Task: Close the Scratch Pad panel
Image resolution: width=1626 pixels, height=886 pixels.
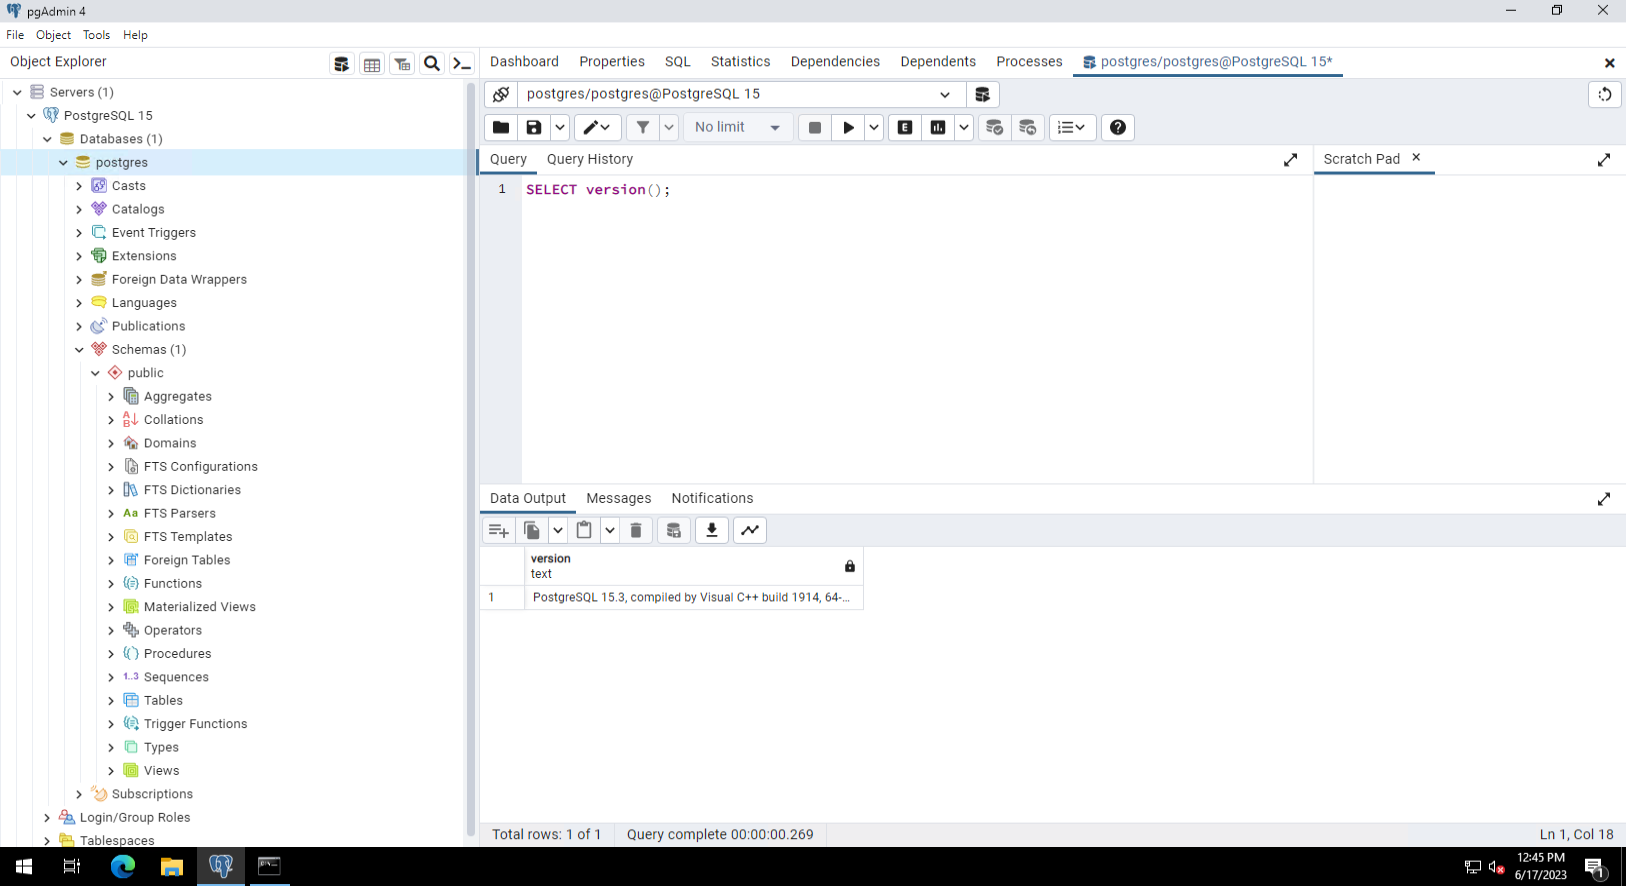Action: 1416,158
